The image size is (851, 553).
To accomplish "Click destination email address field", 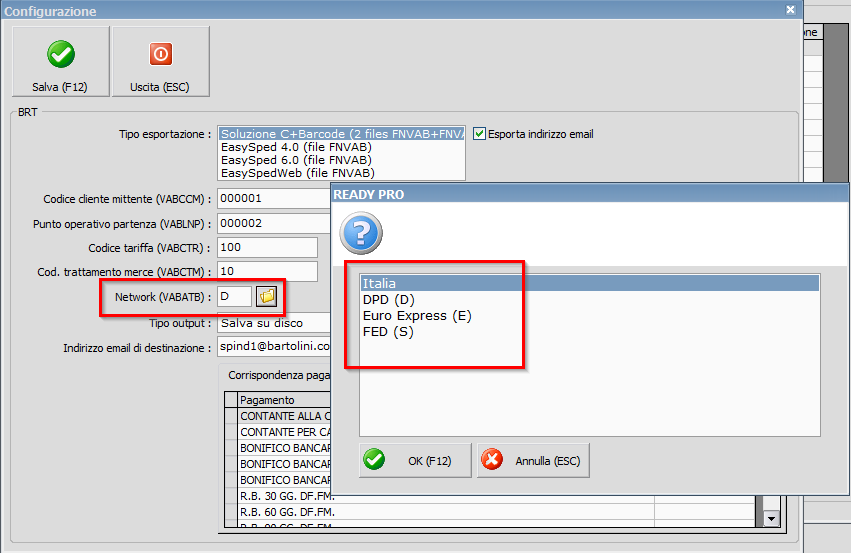I will click(274, 346).
